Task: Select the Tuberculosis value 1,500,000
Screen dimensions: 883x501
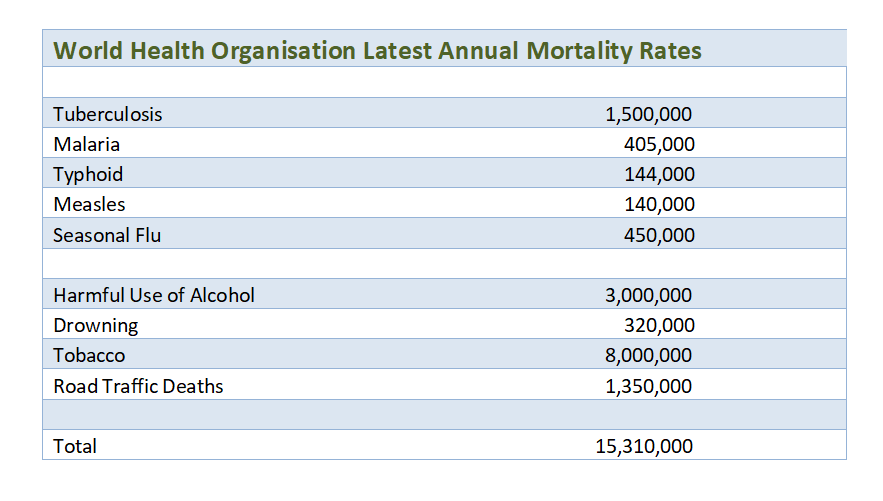Action: tap(648, 114)
